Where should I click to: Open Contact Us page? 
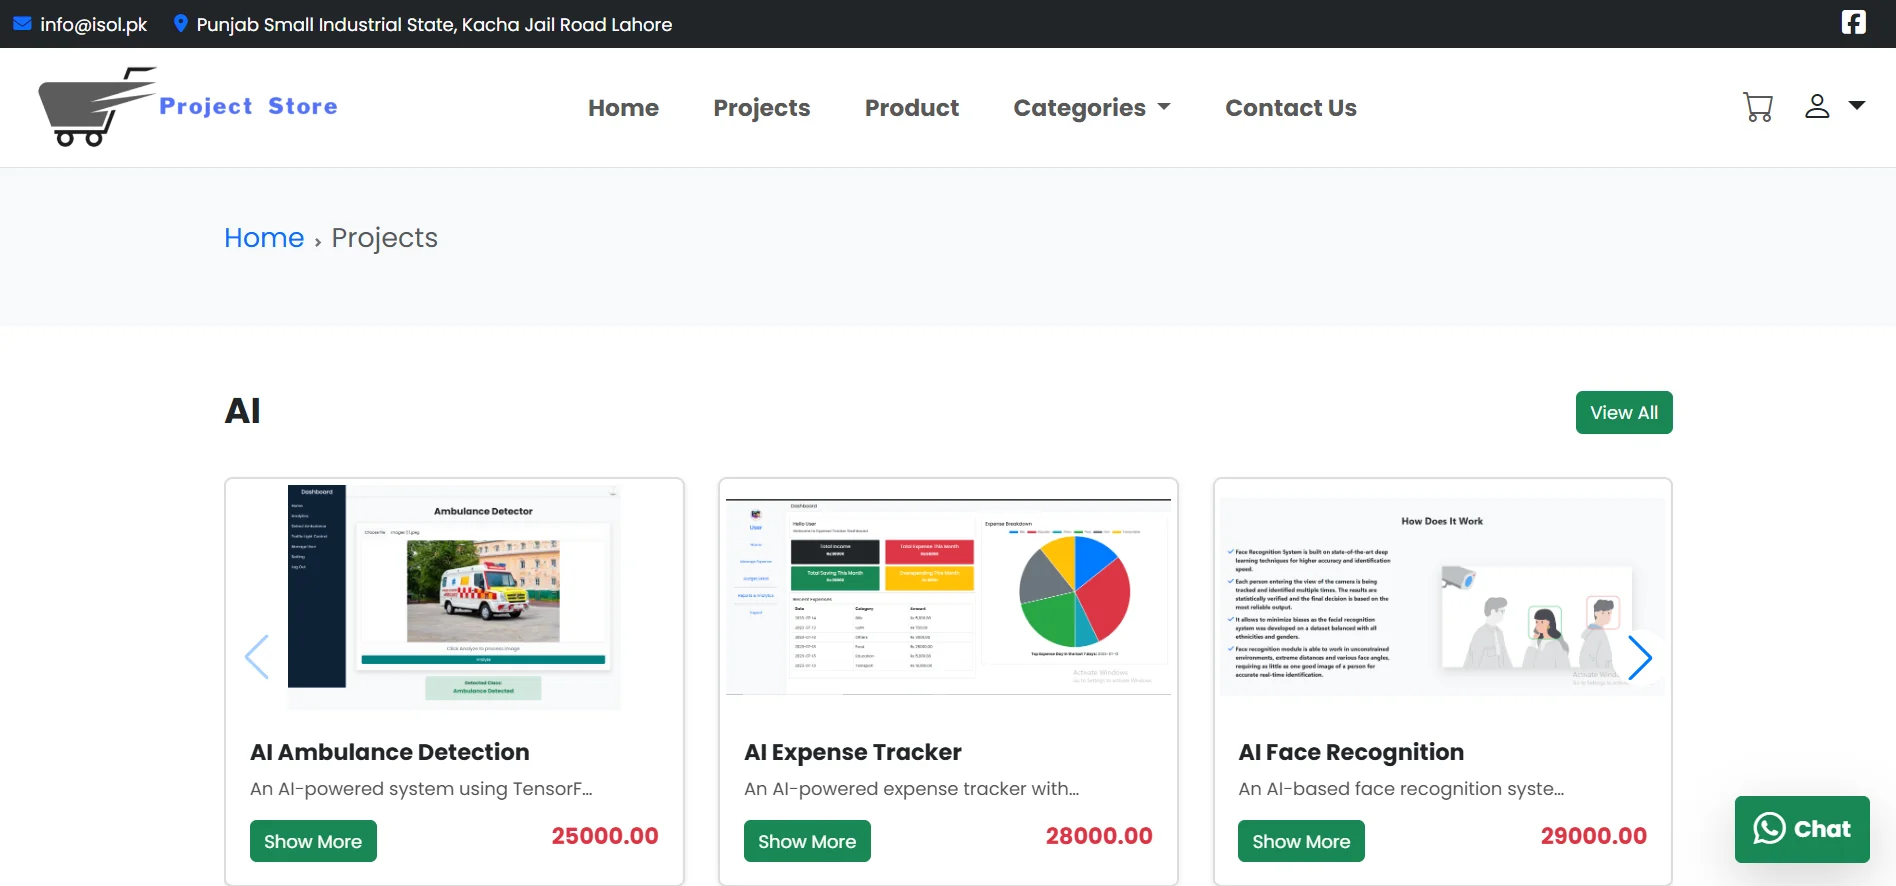[x=1290, y=108]
